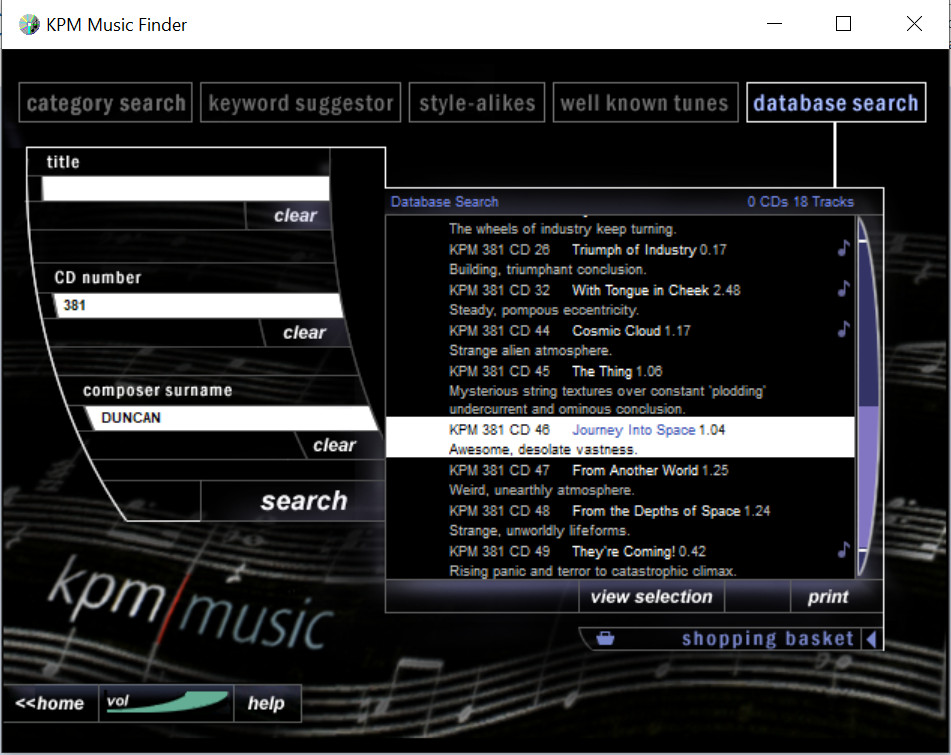
Task: Select From the Depths of Space track
Action: (x=656, y=511)
